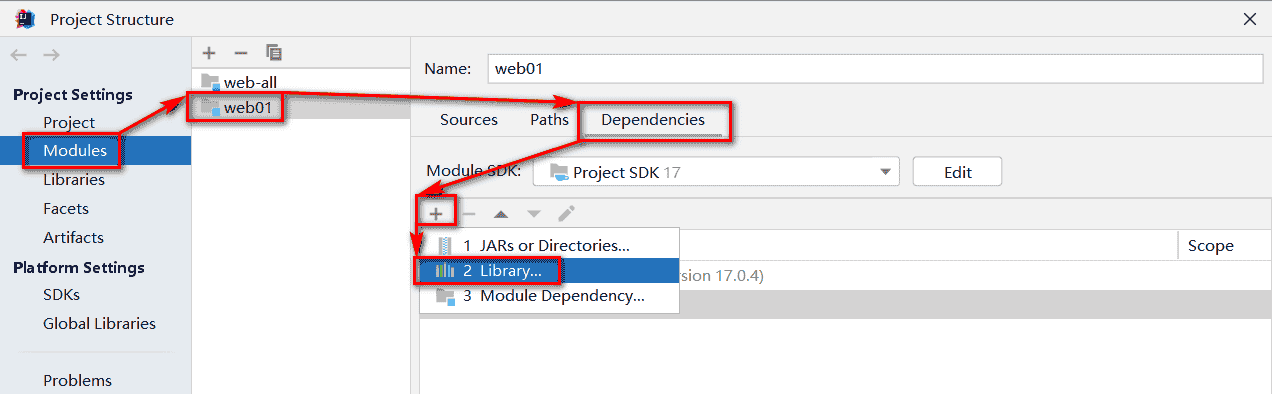Open Global Libraries under Platform Settings
This screenshot has height=394, width=1272.
point(99,324)
